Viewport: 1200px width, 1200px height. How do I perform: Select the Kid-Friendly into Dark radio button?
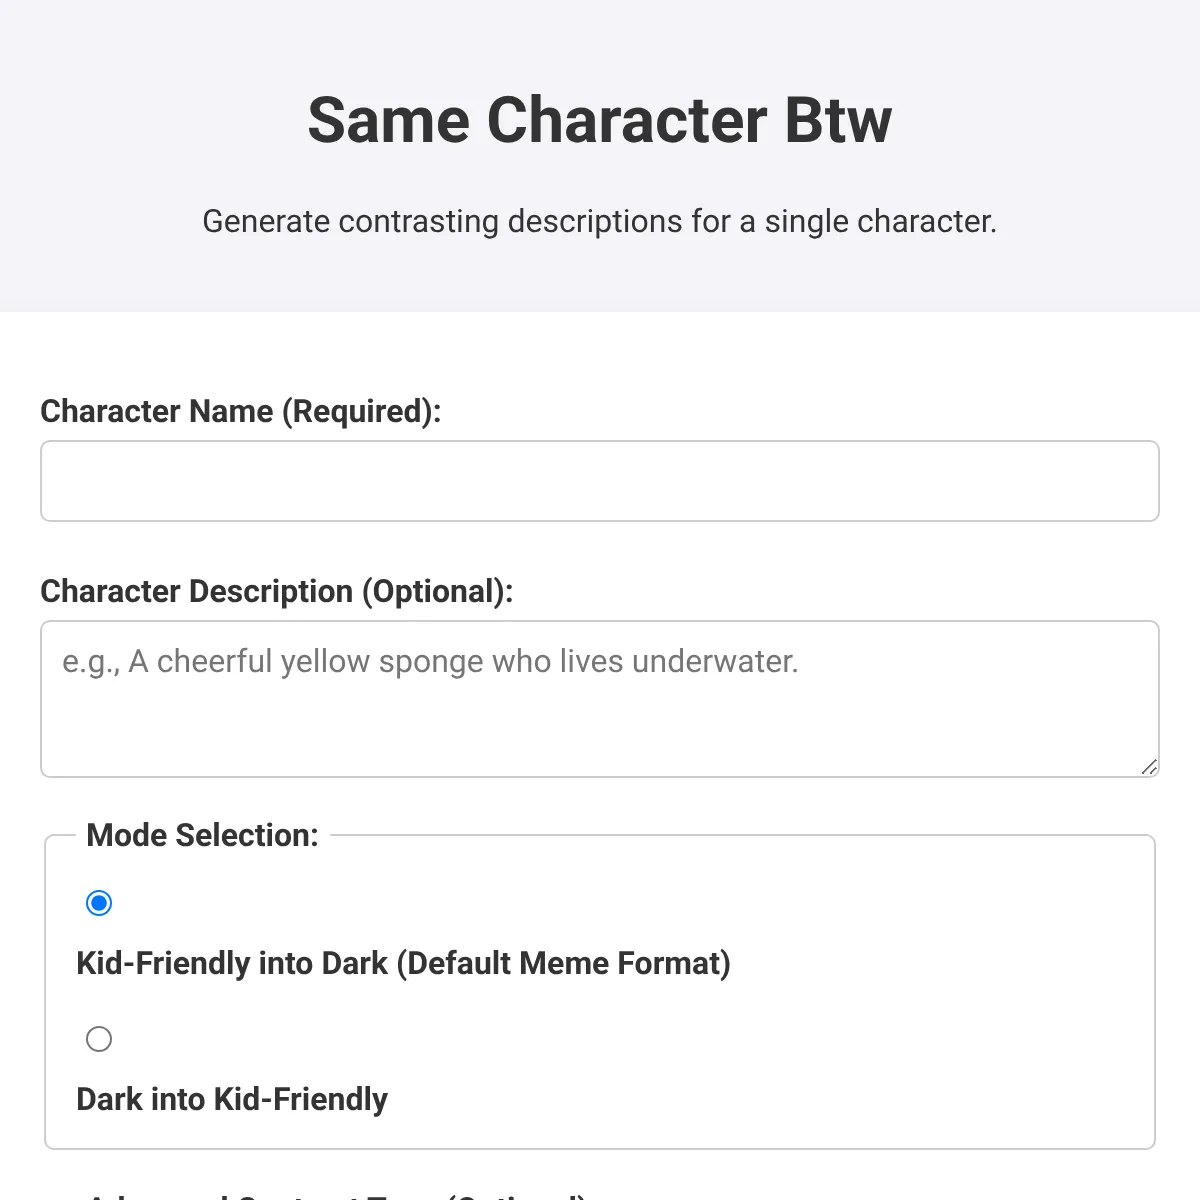[99, 903]
